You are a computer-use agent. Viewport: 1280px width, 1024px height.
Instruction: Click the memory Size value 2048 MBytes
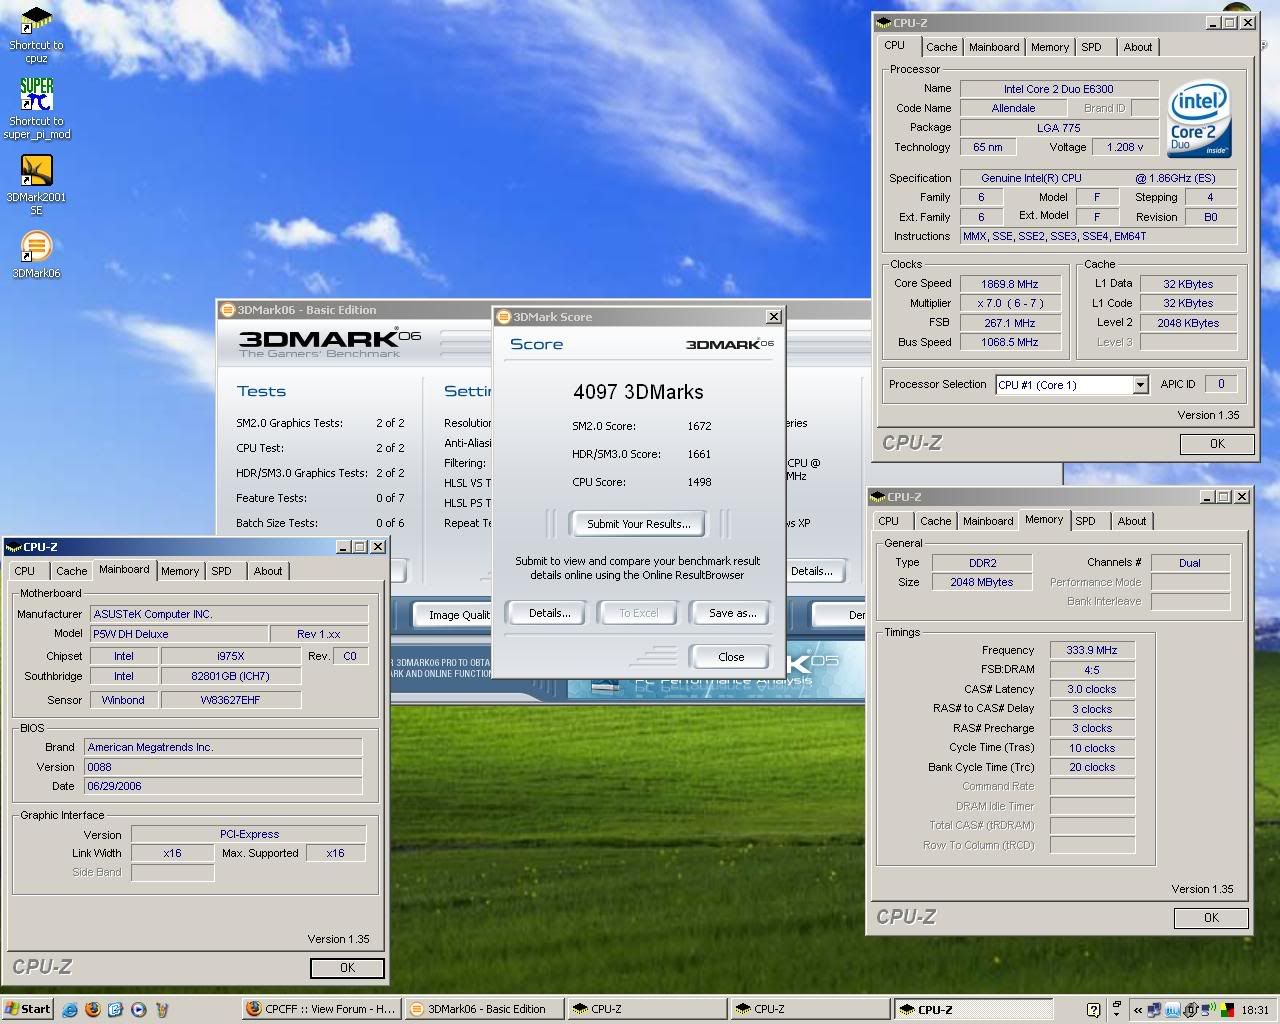982,582
